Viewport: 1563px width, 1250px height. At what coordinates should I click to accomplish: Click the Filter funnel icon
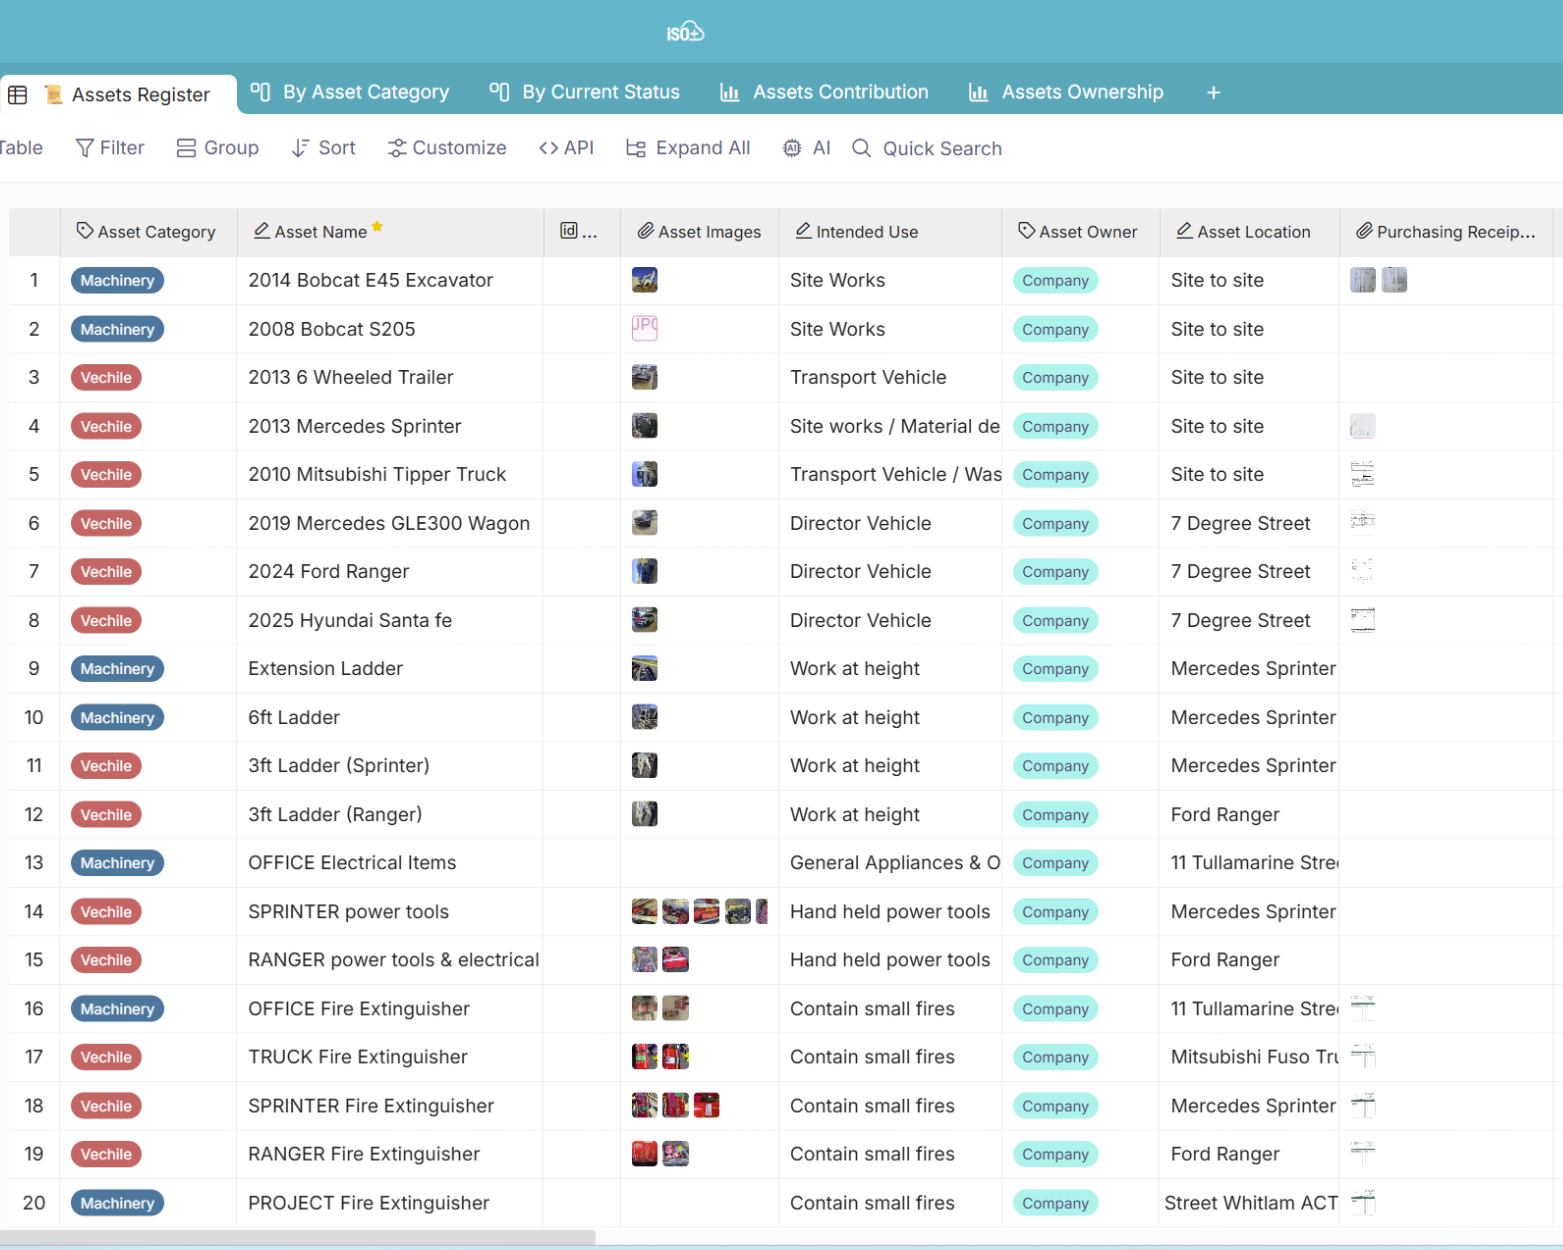(x=85, y=148)
